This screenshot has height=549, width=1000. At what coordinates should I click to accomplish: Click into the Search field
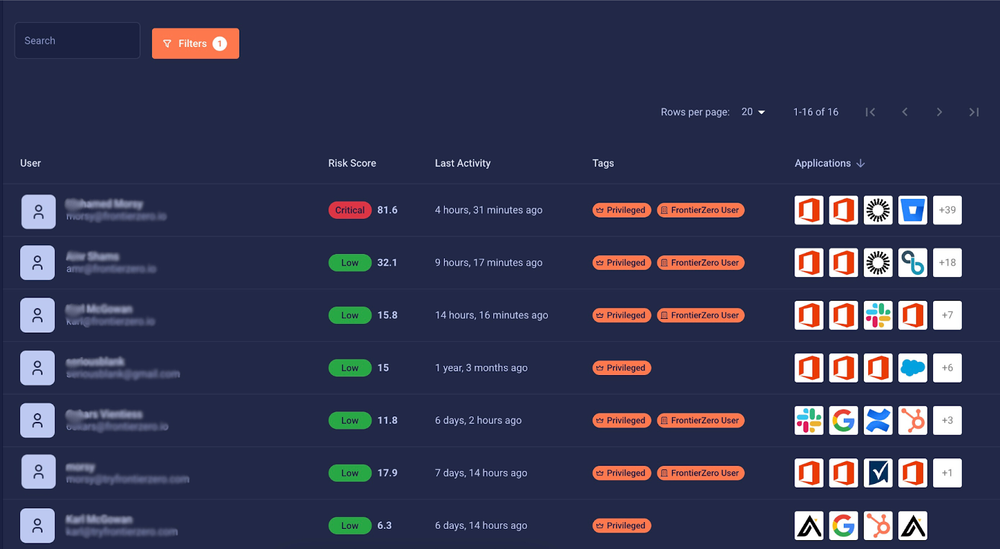(77, 41)
